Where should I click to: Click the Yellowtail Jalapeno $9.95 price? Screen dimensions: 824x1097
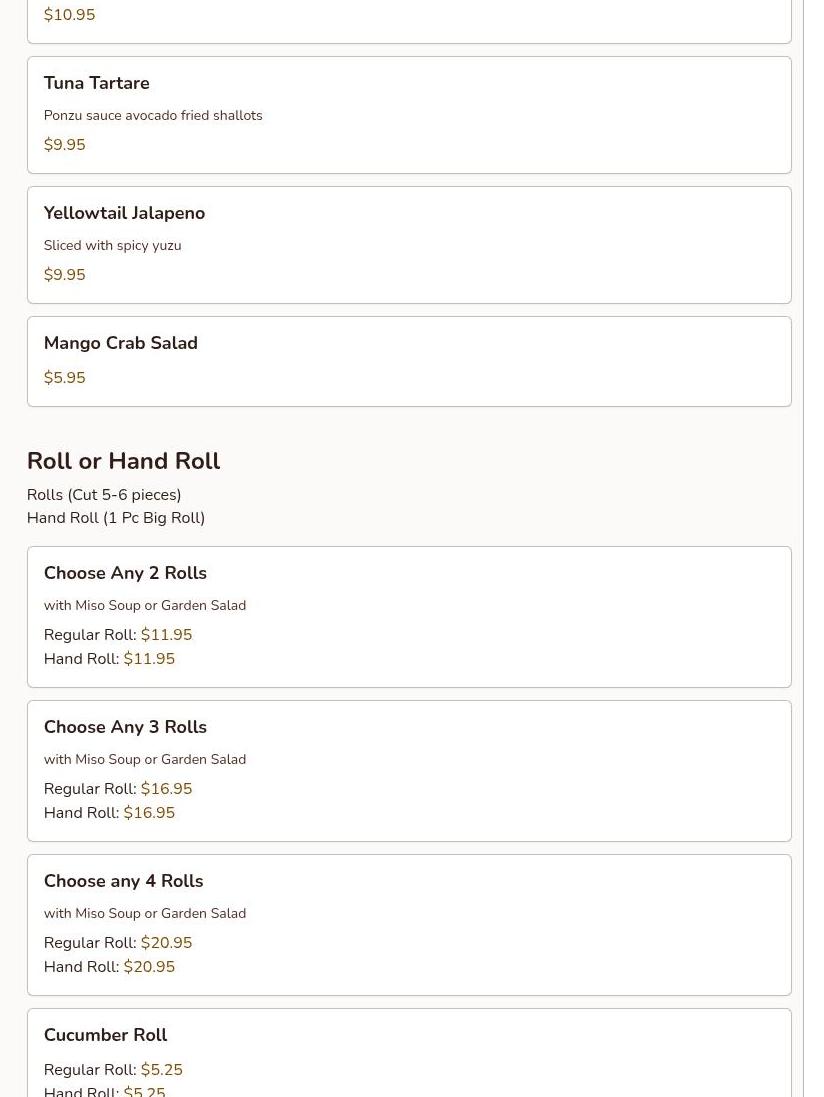pos(64,275)
